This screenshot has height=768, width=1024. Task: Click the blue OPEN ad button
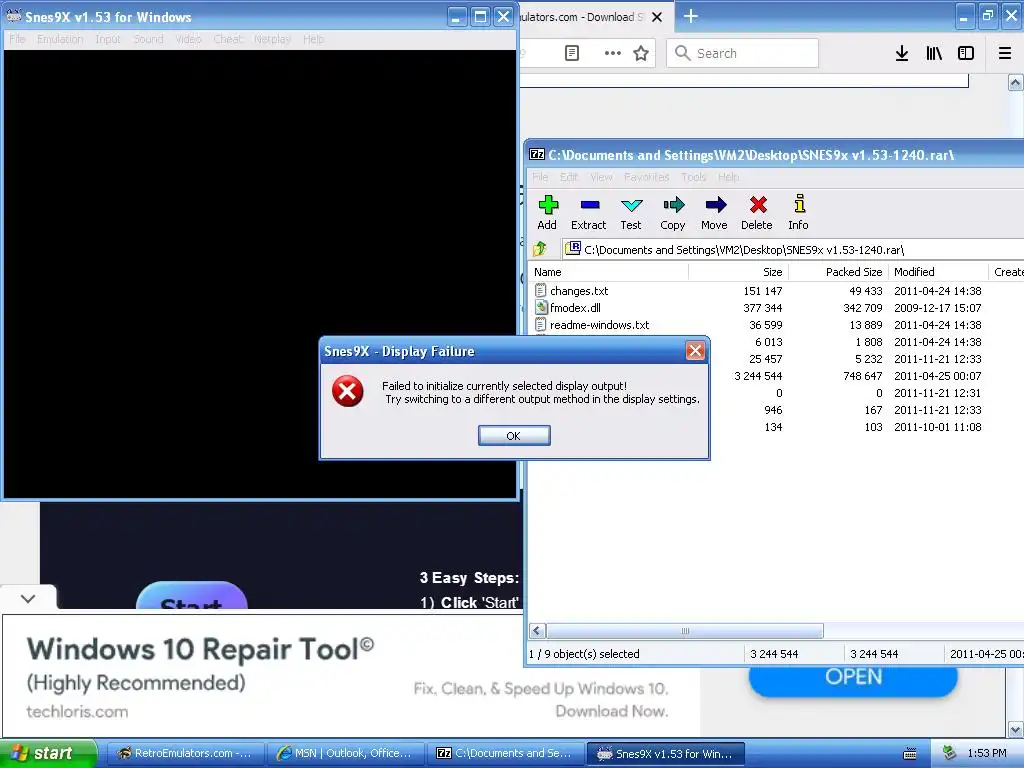pyautogui.click(x=853, y=679)
